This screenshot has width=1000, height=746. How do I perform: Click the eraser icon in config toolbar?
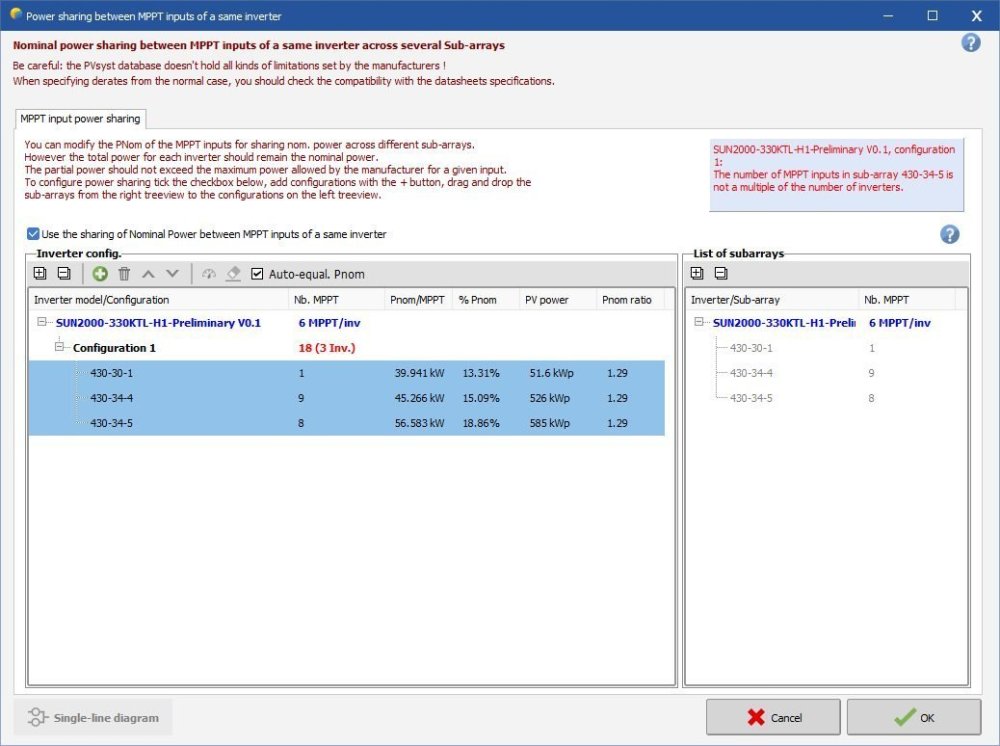tap(232, 274)
